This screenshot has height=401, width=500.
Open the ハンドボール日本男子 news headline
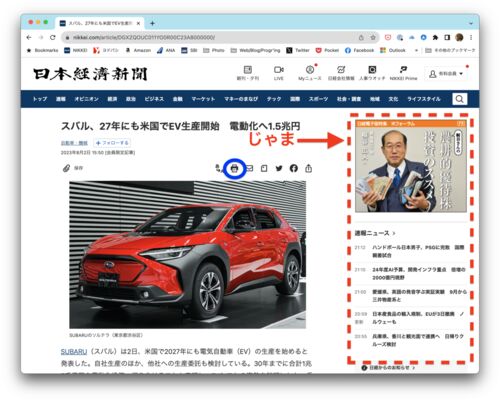click(418, 251)
